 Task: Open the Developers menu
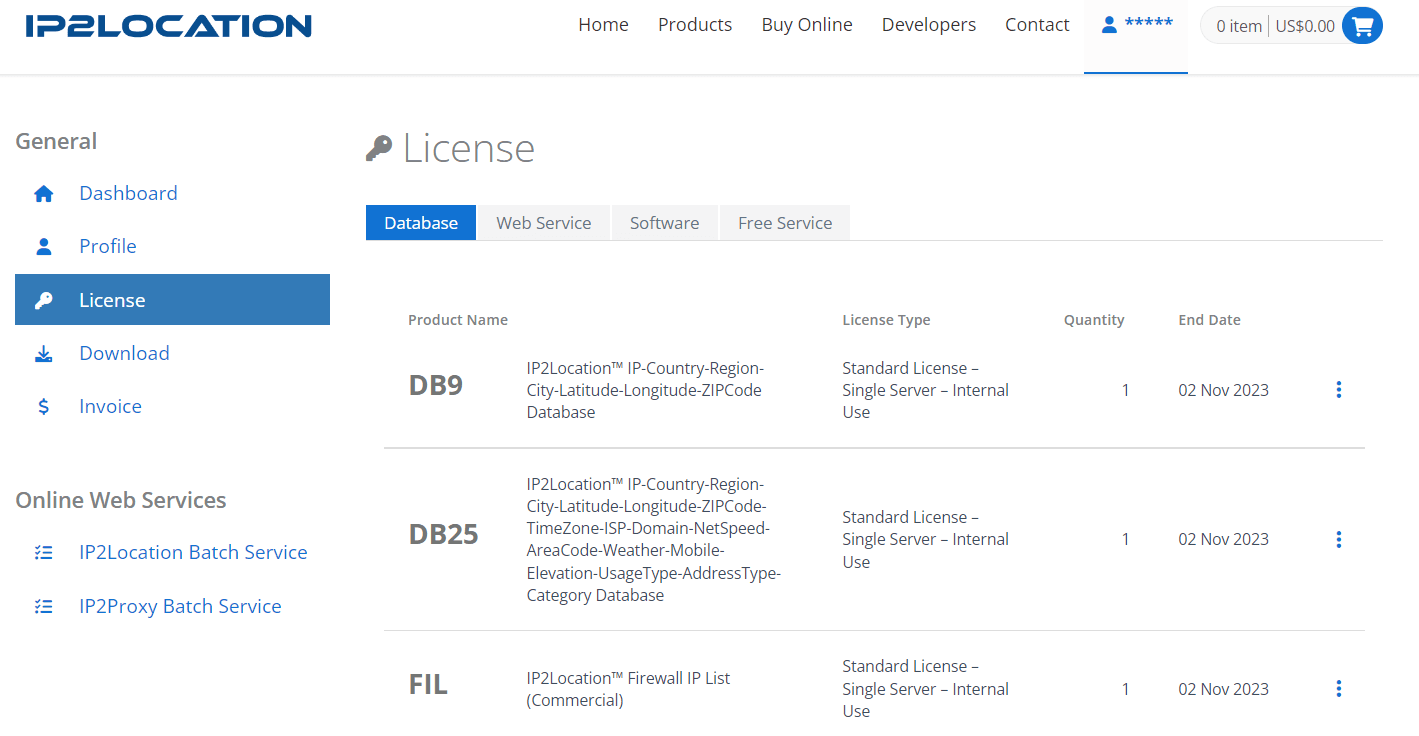(929, 25)
